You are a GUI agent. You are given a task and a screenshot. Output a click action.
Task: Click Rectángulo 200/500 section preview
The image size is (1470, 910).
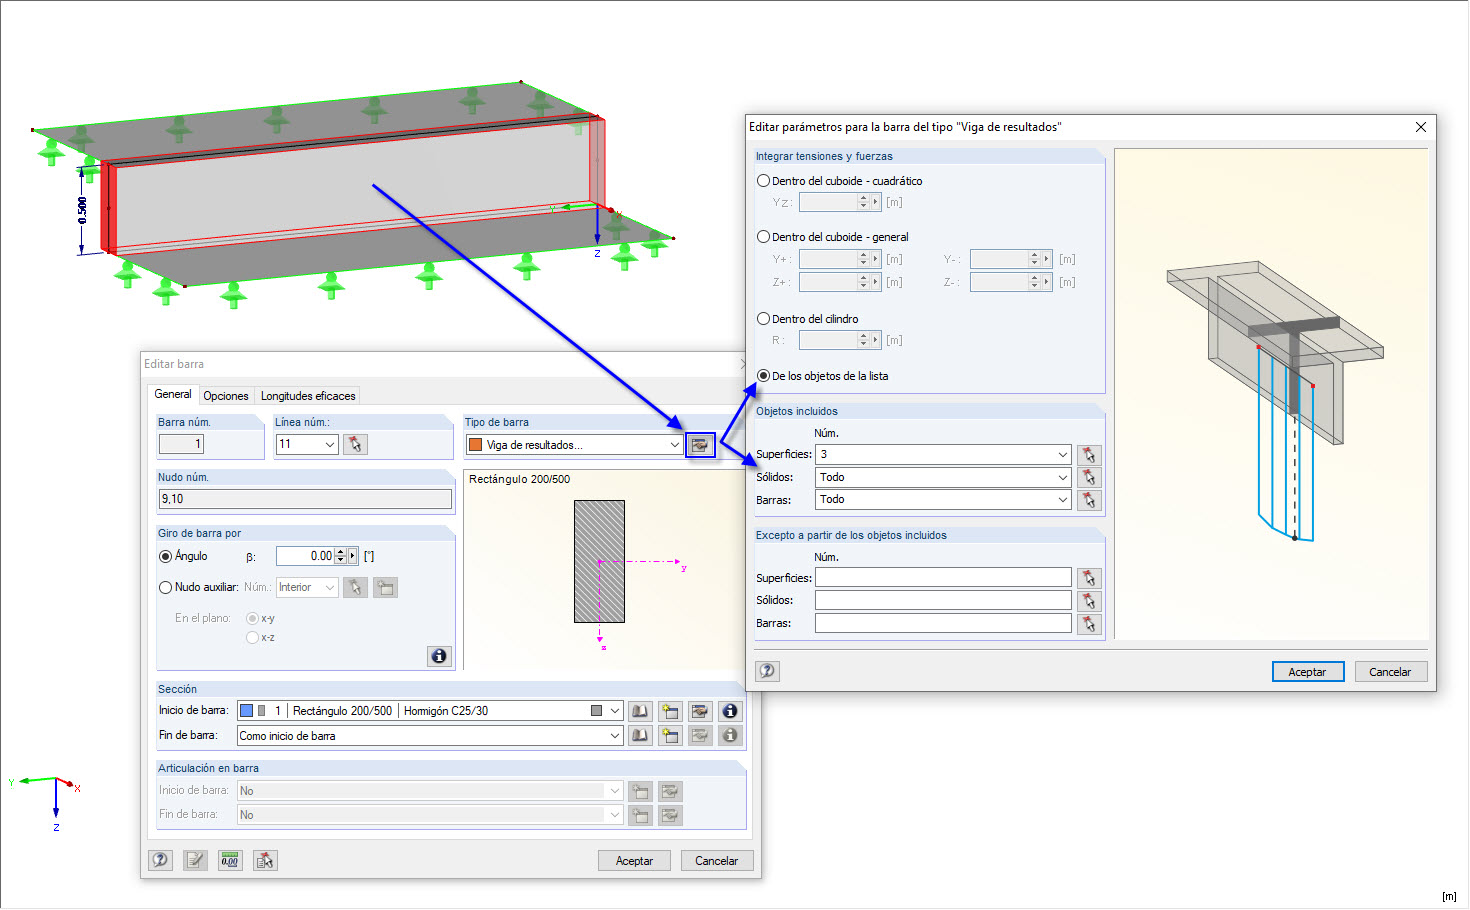pos(599,562)
